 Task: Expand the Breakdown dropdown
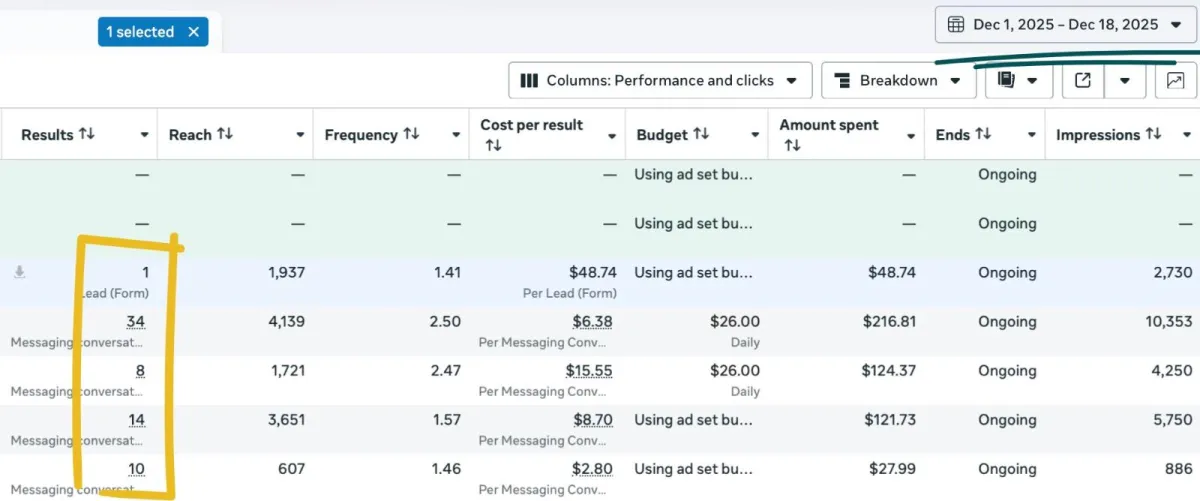[x=898, y=81]
